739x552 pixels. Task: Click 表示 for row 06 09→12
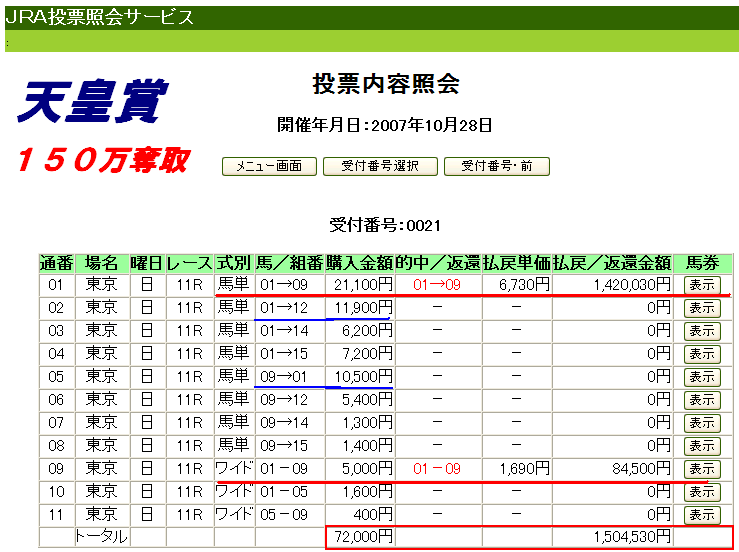pos(702,400)
